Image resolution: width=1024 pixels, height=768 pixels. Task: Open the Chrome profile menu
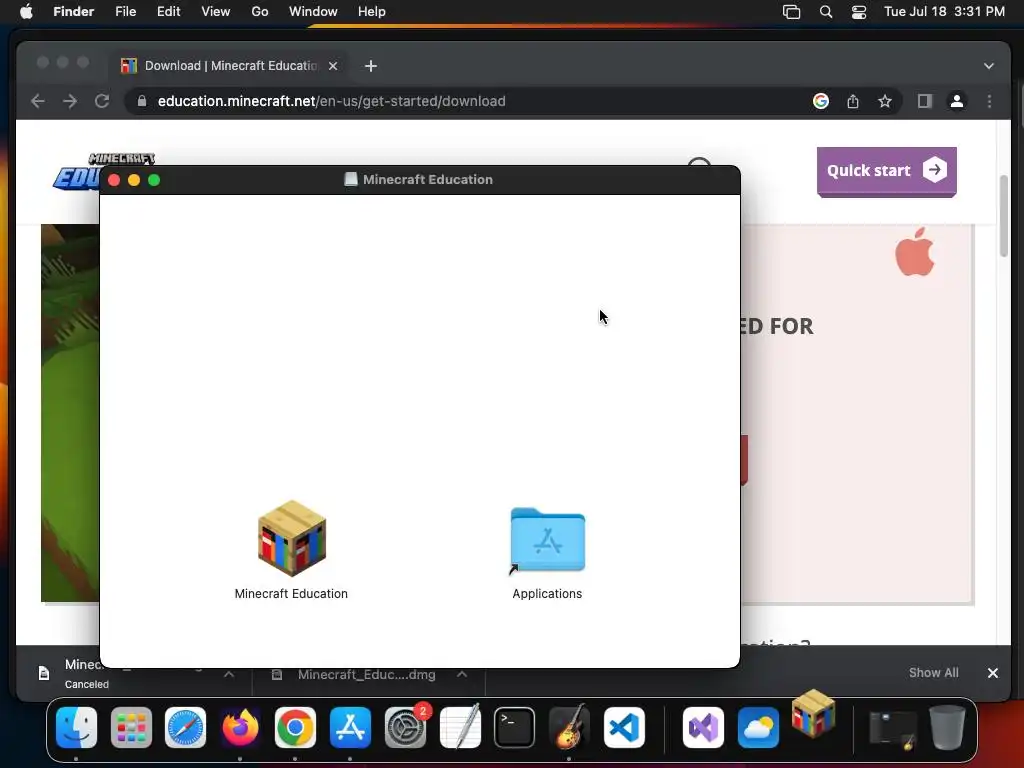pyautogui.click(x=957, y=101)
